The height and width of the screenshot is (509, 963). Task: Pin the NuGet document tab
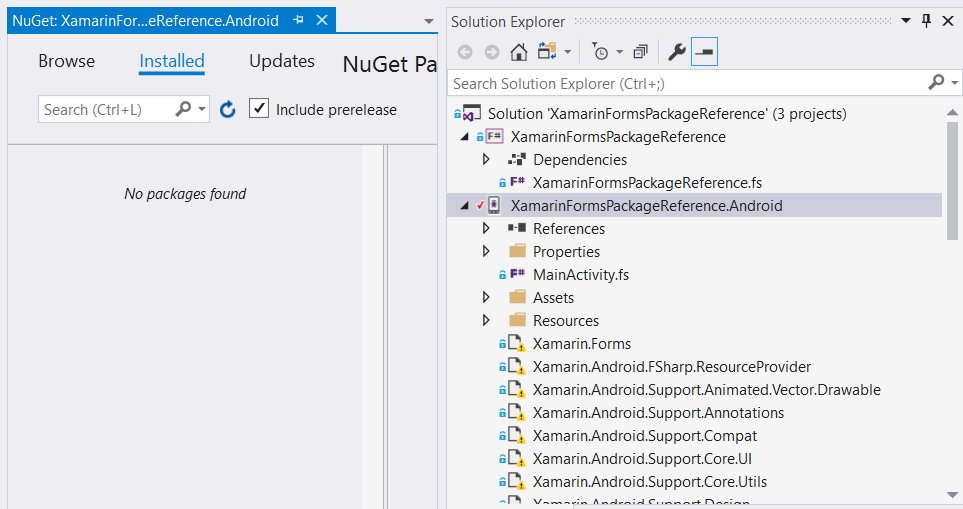(x=298, y=20)
